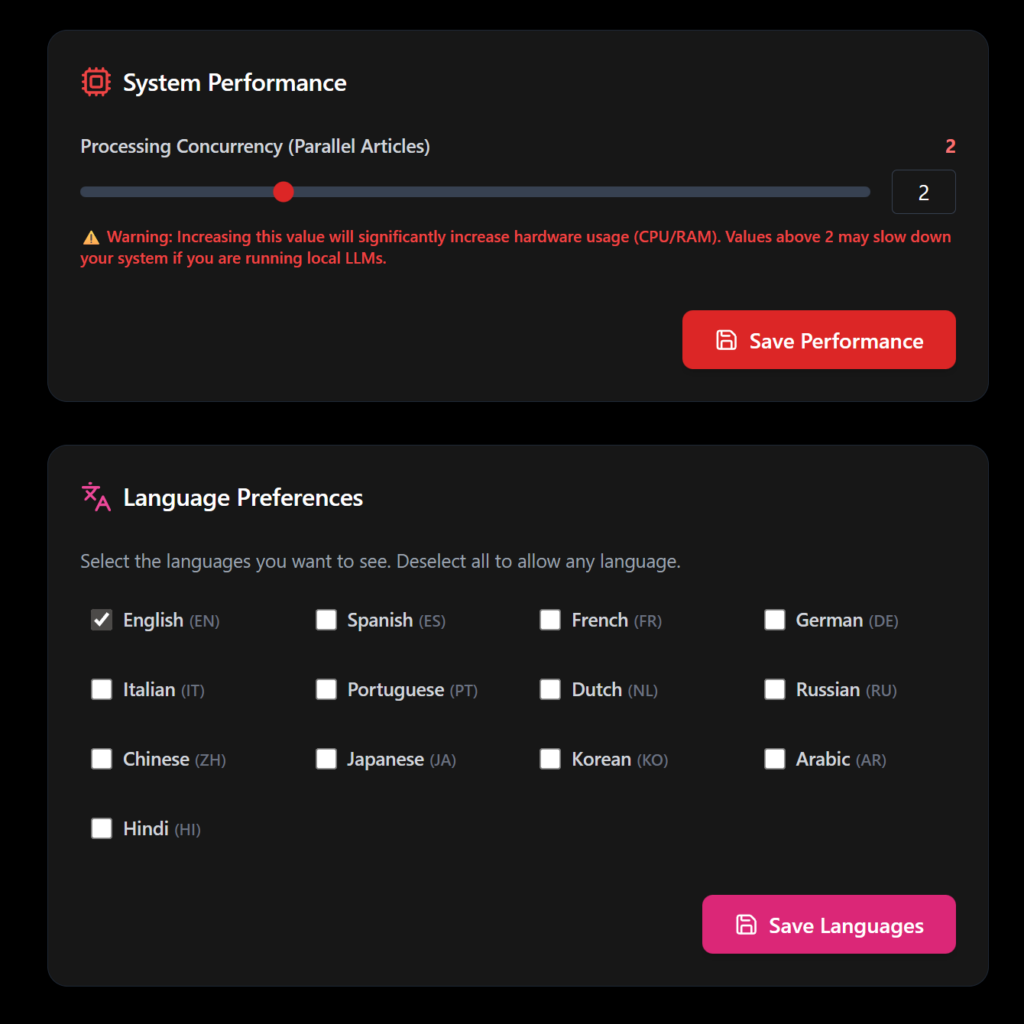Image resolution: width=1024 pixels, height=1024 pixels.
Task: Check the Italian language option
Action: (102, 689)
